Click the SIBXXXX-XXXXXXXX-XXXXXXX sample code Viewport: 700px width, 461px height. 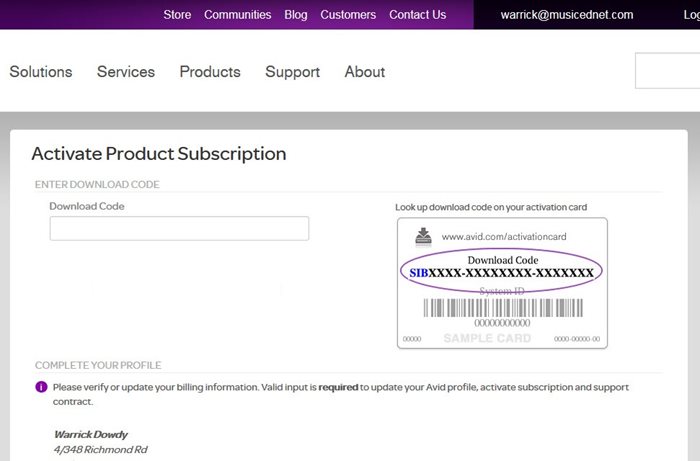(x=501, y=273)
